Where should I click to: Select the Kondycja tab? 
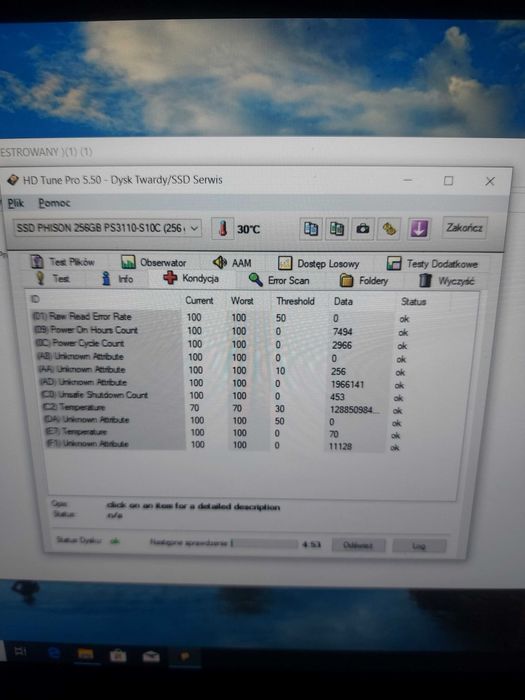pyautogui.click(x=191, y=279)
